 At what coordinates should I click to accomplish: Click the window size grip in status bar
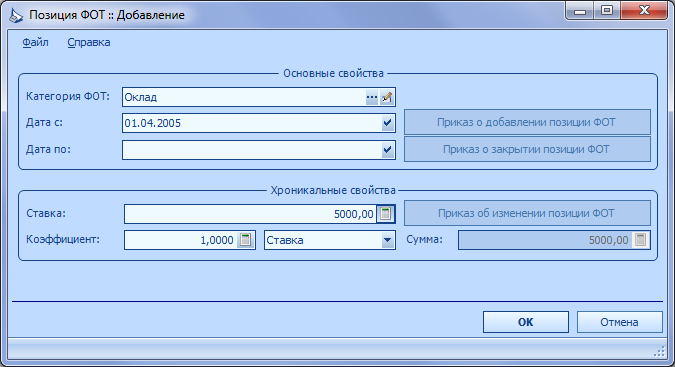click(660, 352)
